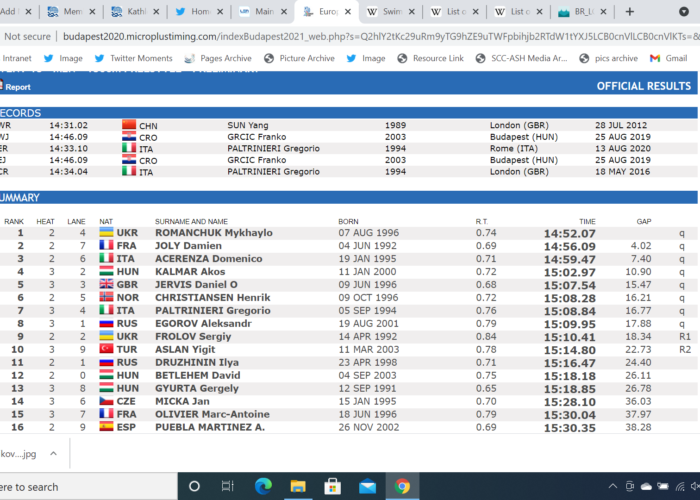Open Task View in the taskbar
The image size is (700, 500).
coord(228,487)
